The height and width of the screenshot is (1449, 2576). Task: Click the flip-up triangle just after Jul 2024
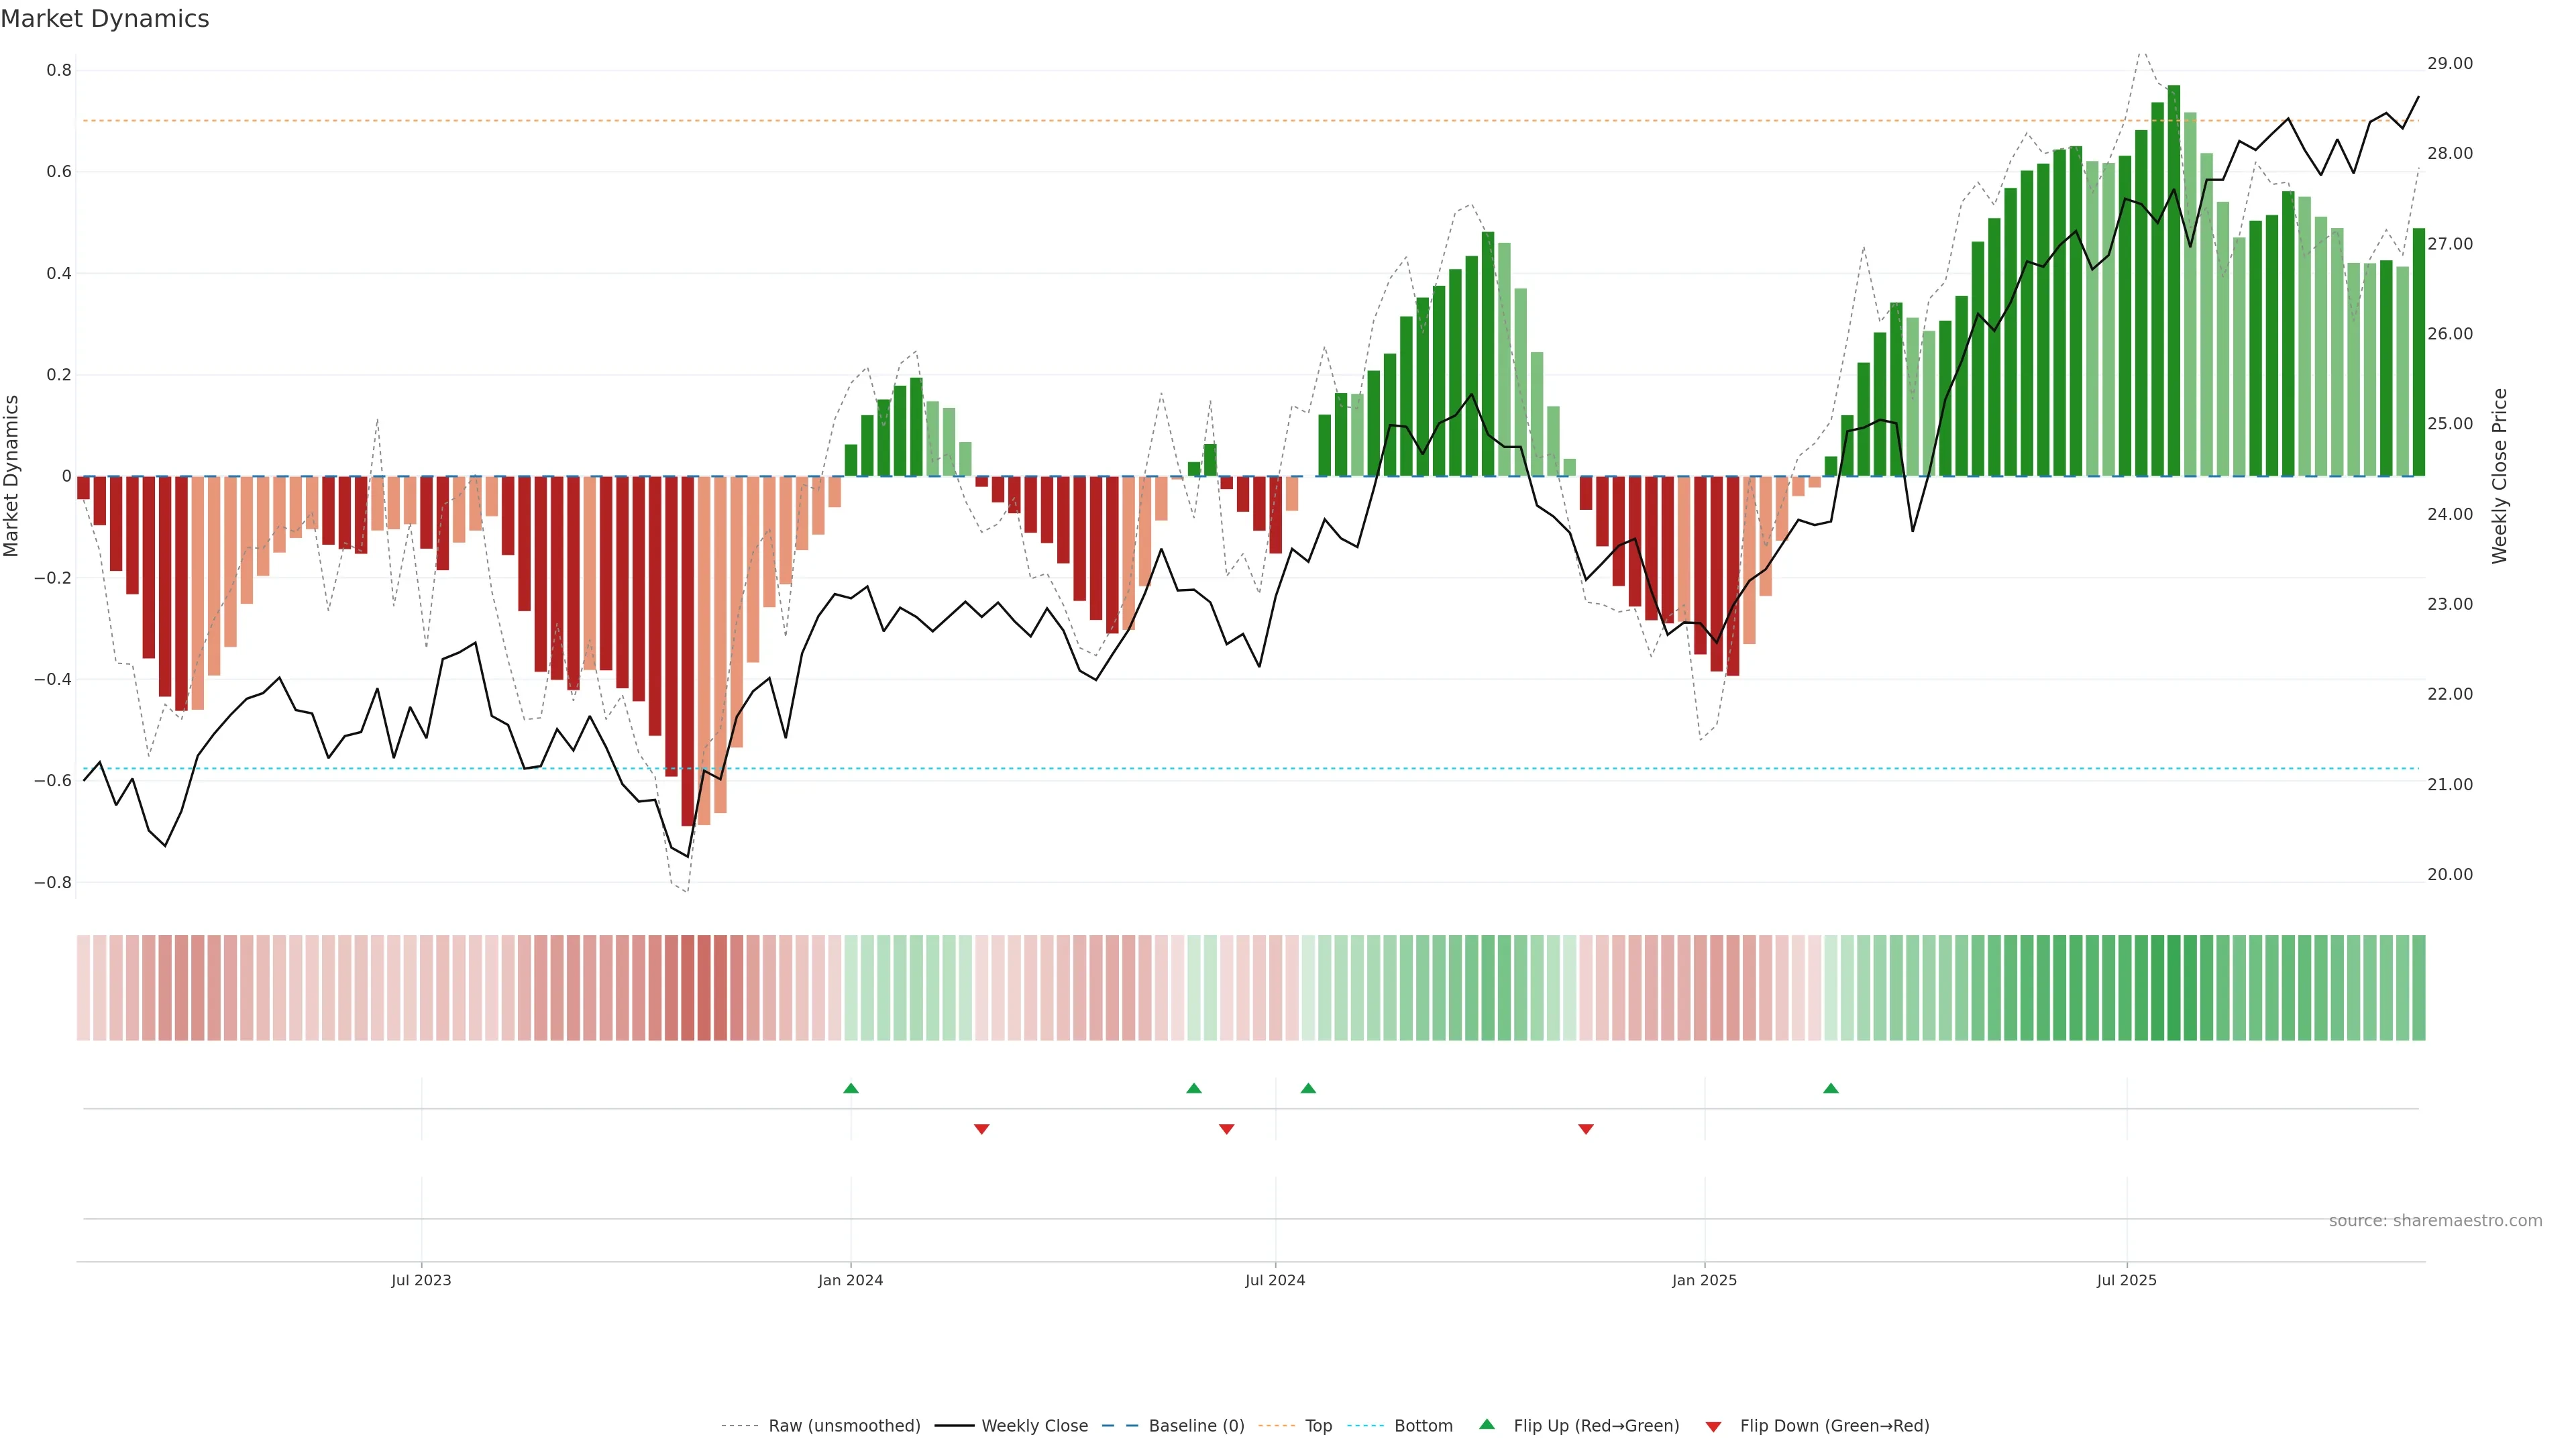[x=1308, y=1088]
